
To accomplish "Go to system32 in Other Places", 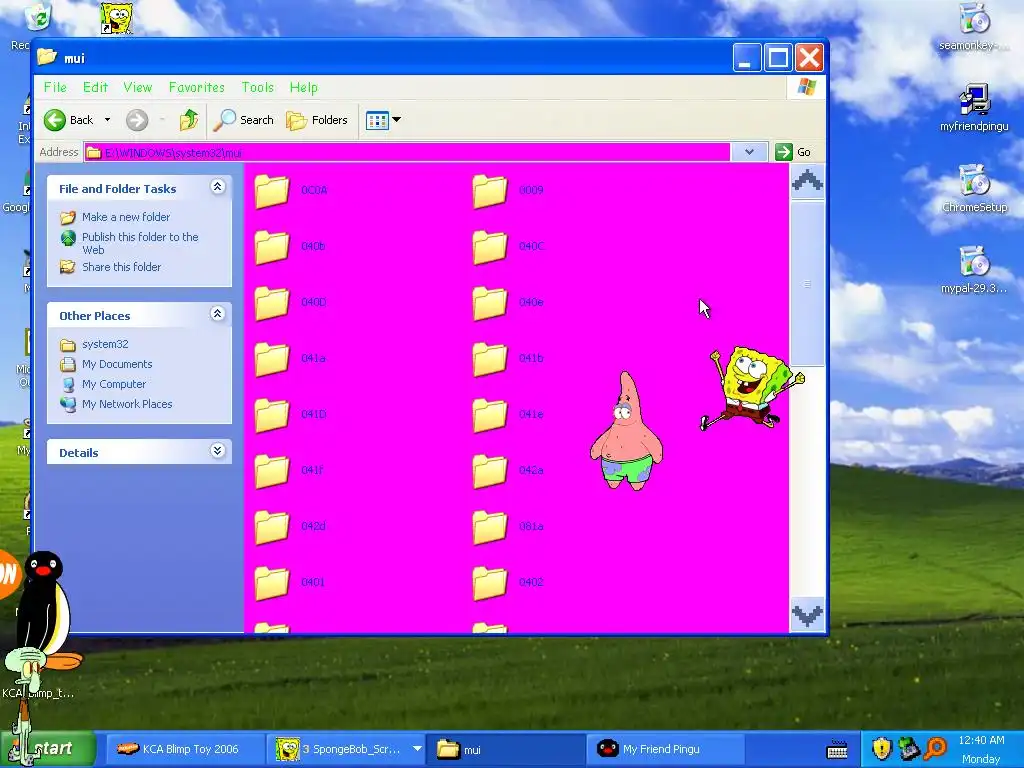I will (x=104, y=344).
